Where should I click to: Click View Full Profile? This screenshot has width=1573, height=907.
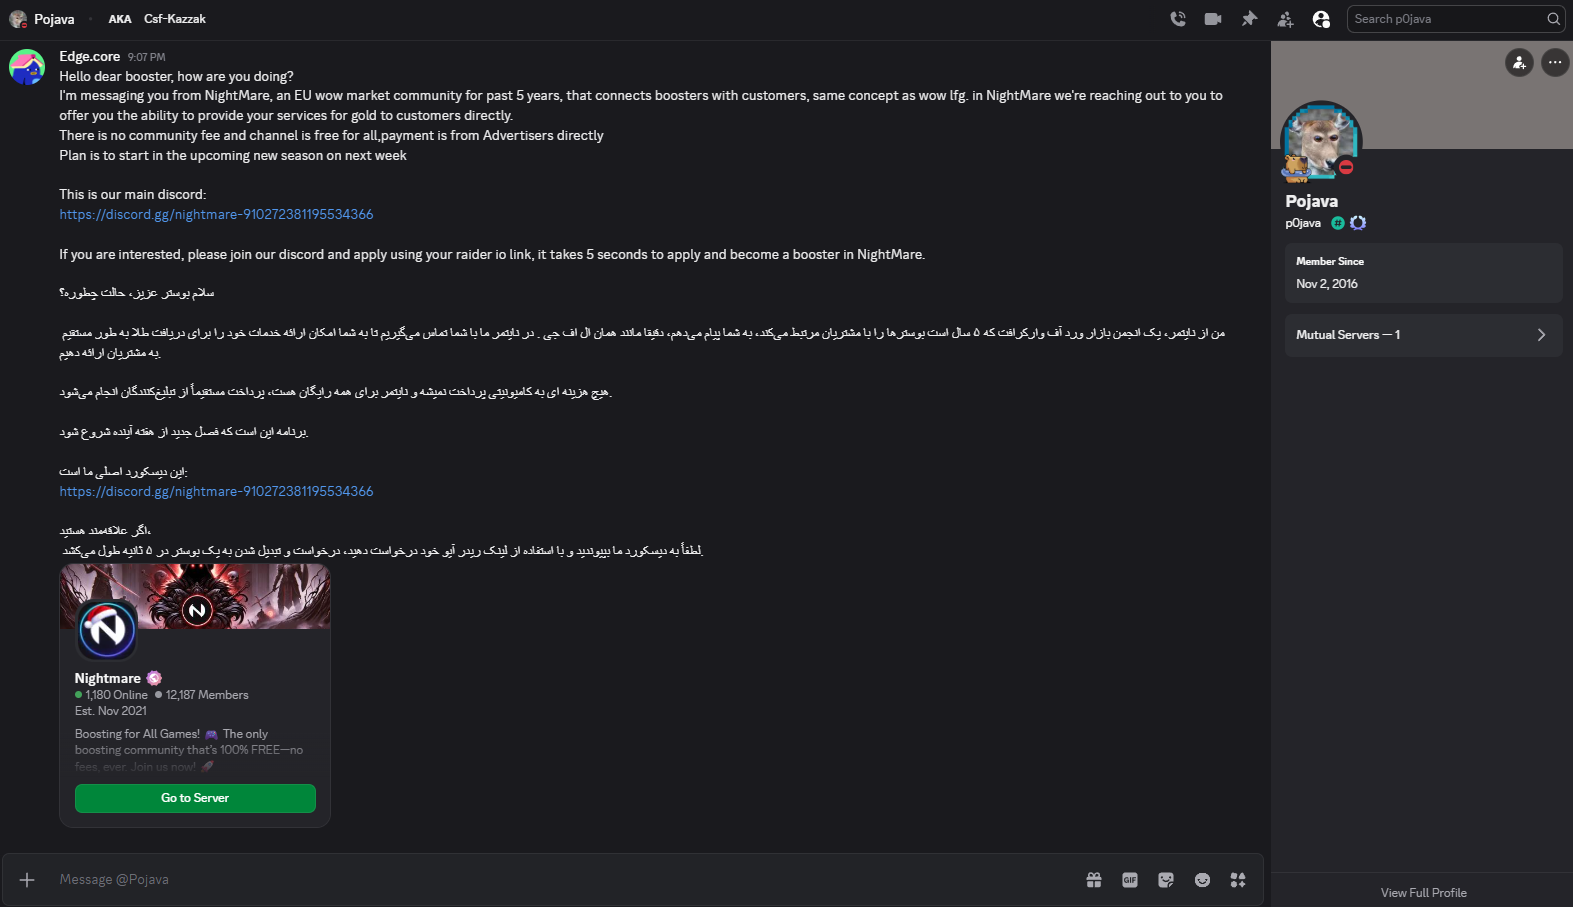pyautogui.click(x=1423, y=893)
